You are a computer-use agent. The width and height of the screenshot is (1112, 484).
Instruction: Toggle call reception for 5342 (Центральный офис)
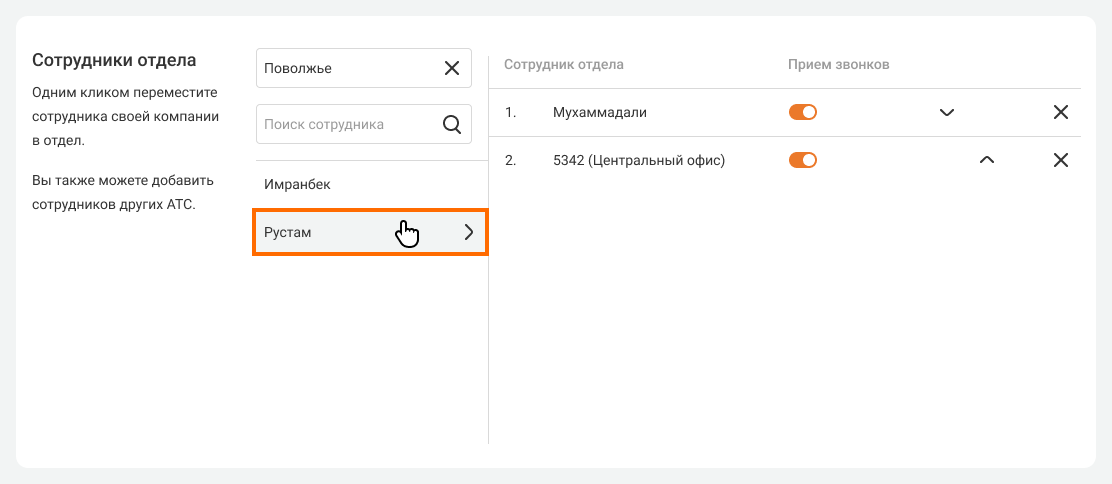tap(803, 160)
